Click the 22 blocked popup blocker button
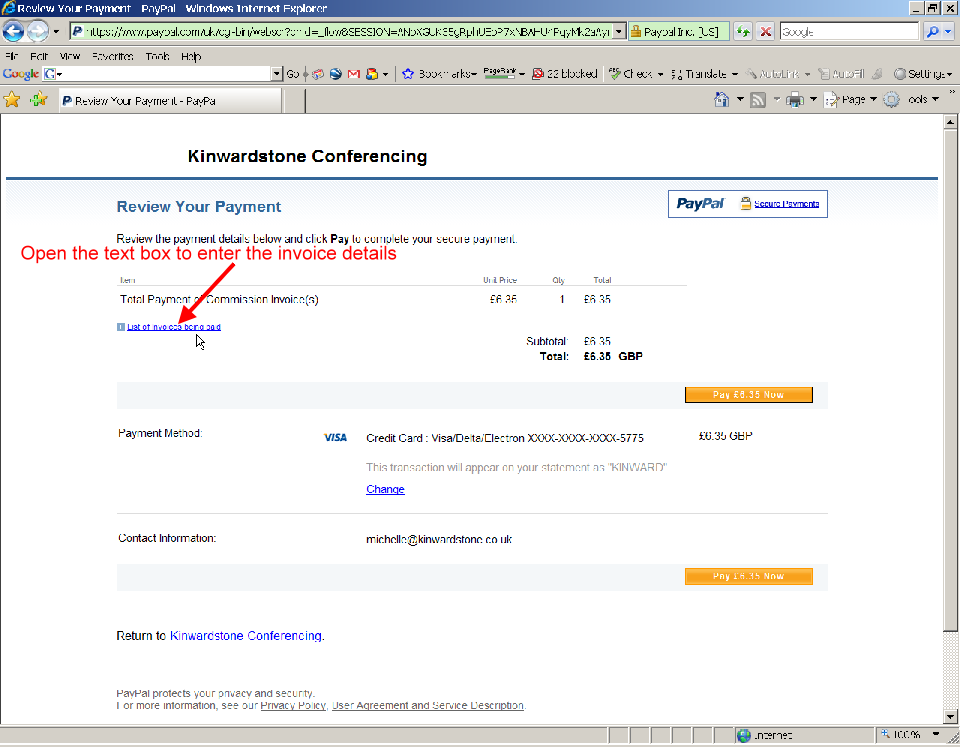Image resolution: width=960 pixels, height=747 pixels. 564,74
